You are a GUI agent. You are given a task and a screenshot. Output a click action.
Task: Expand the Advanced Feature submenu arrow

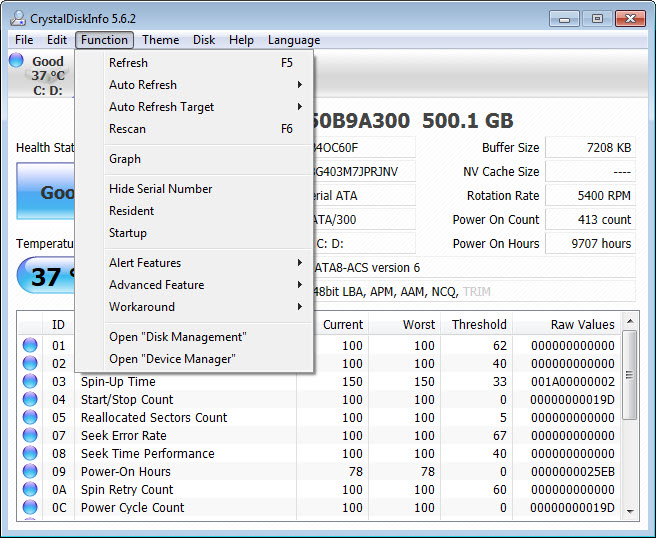[300, 284]
